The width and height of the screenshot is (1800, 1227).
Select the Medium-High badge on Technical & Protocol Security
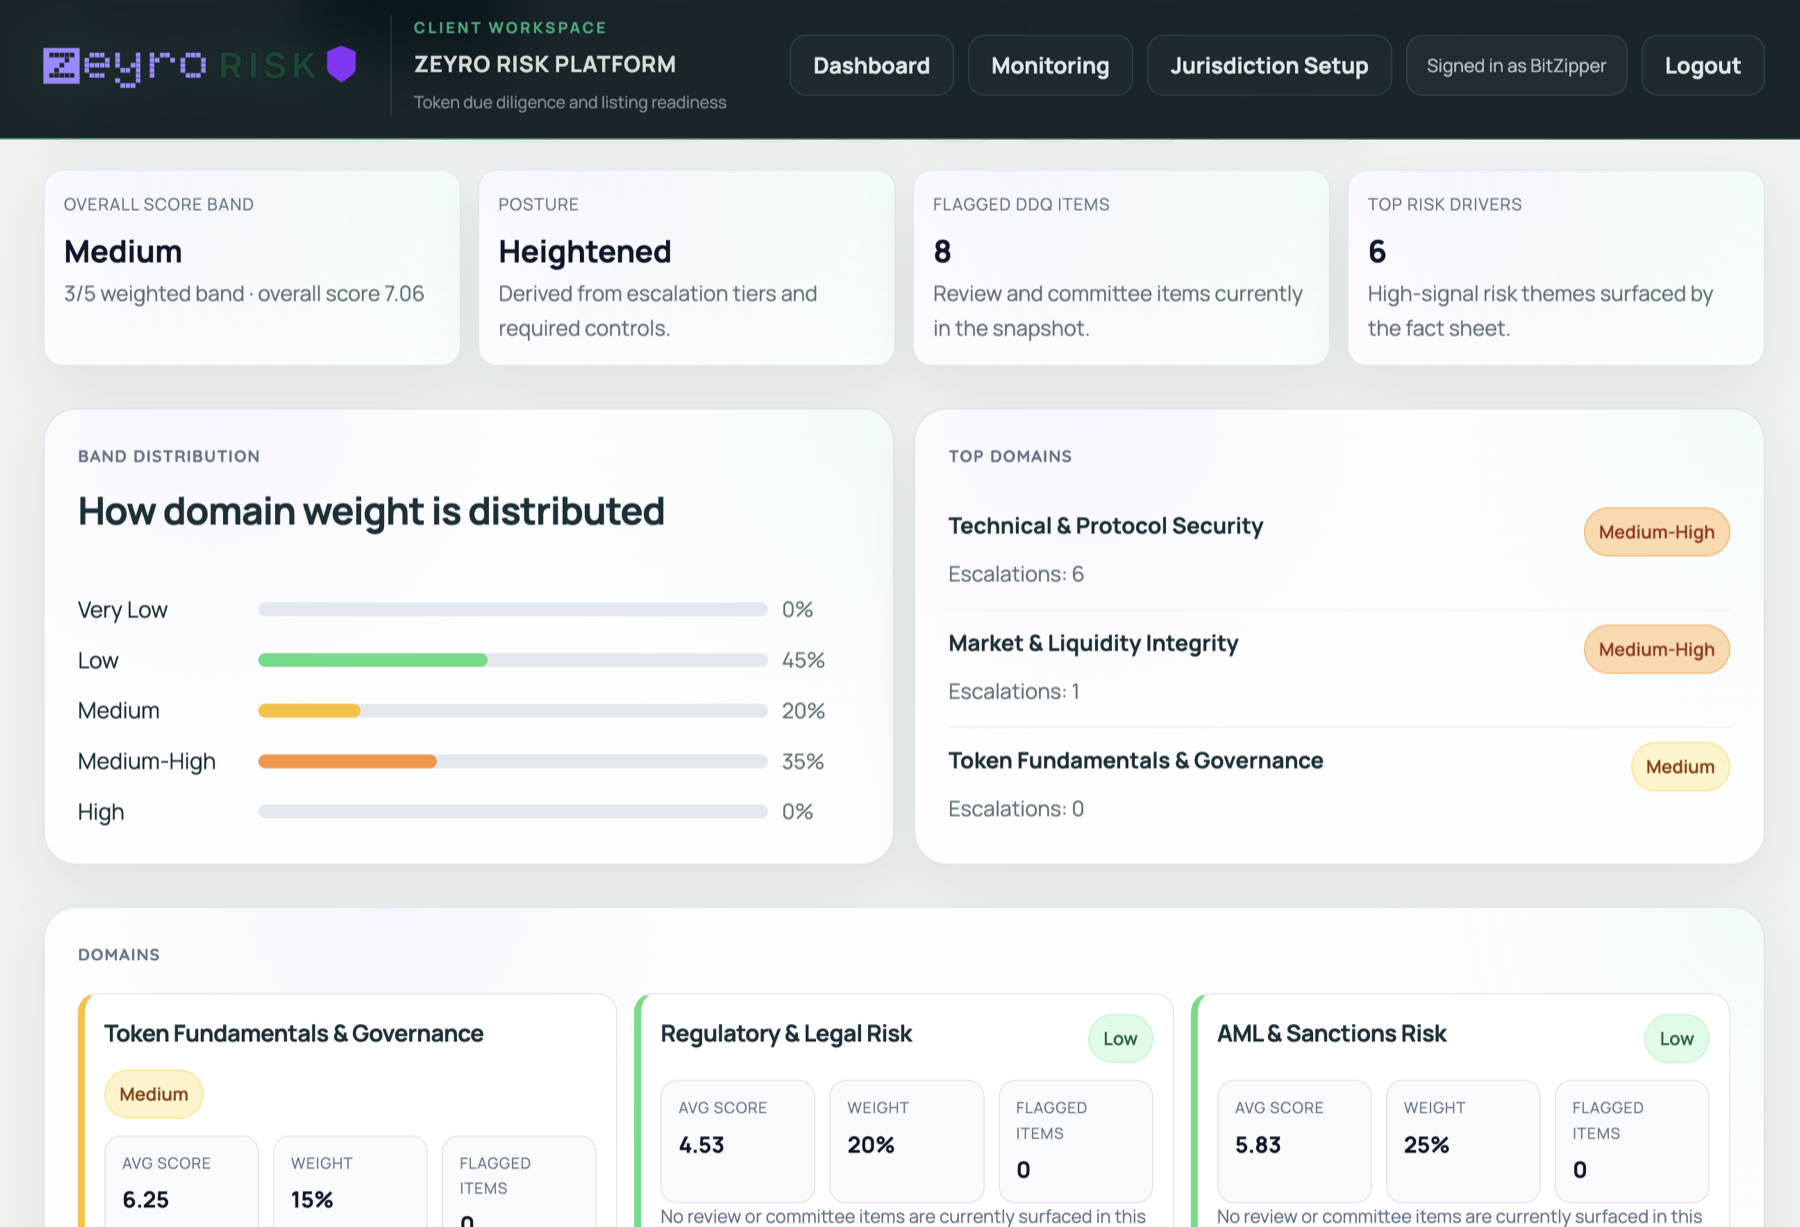[x=1656, y=531]
